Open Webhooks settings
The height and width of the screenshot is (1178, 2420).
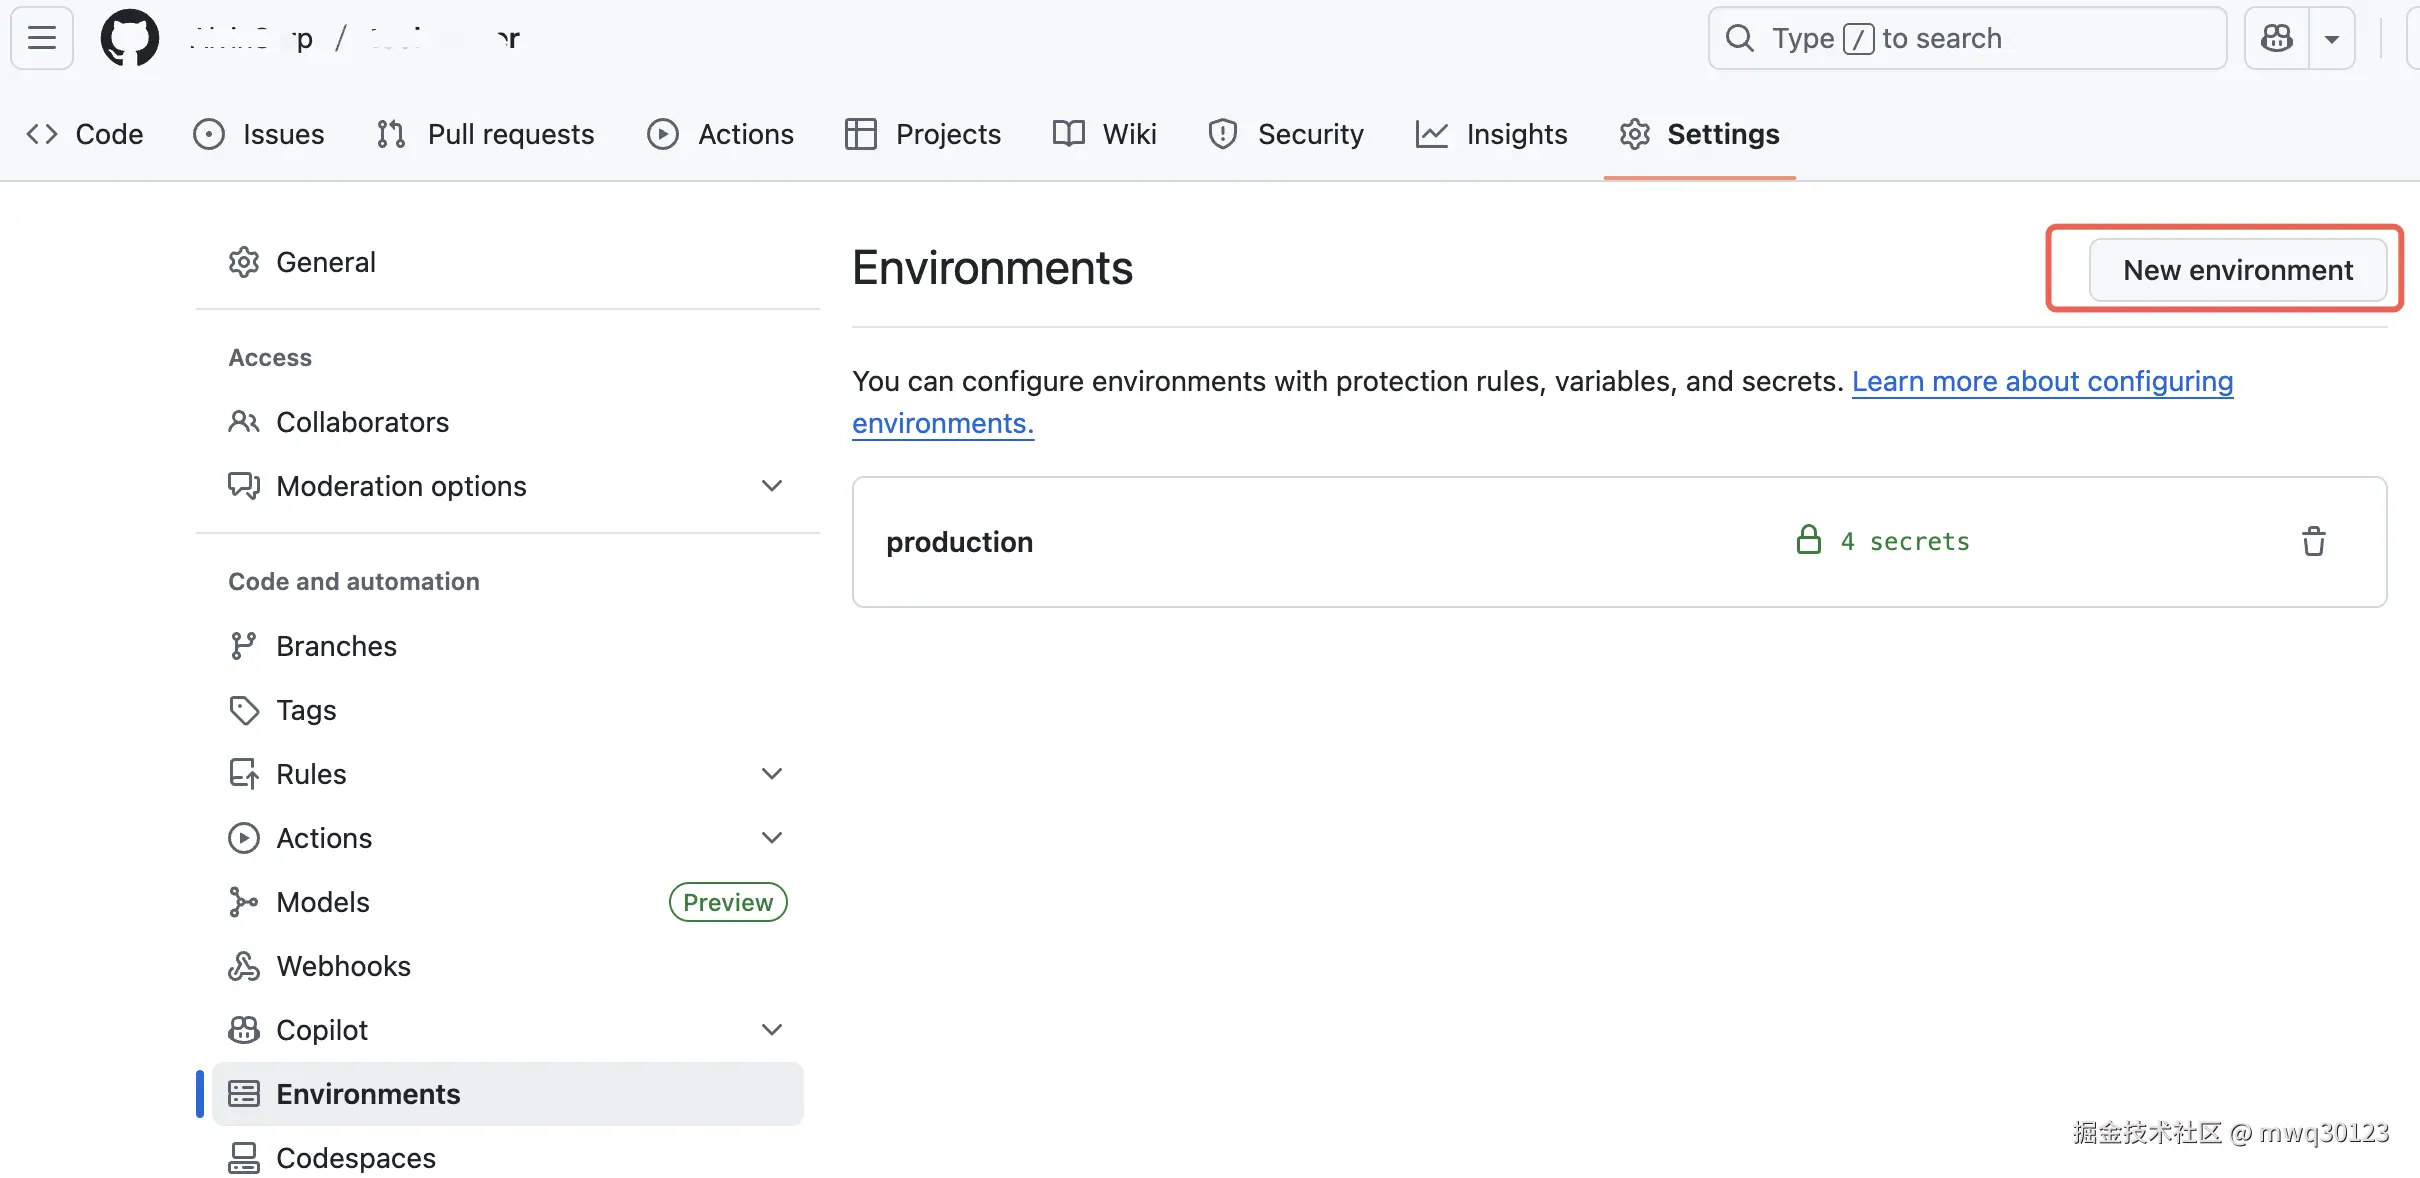[508, 966]
